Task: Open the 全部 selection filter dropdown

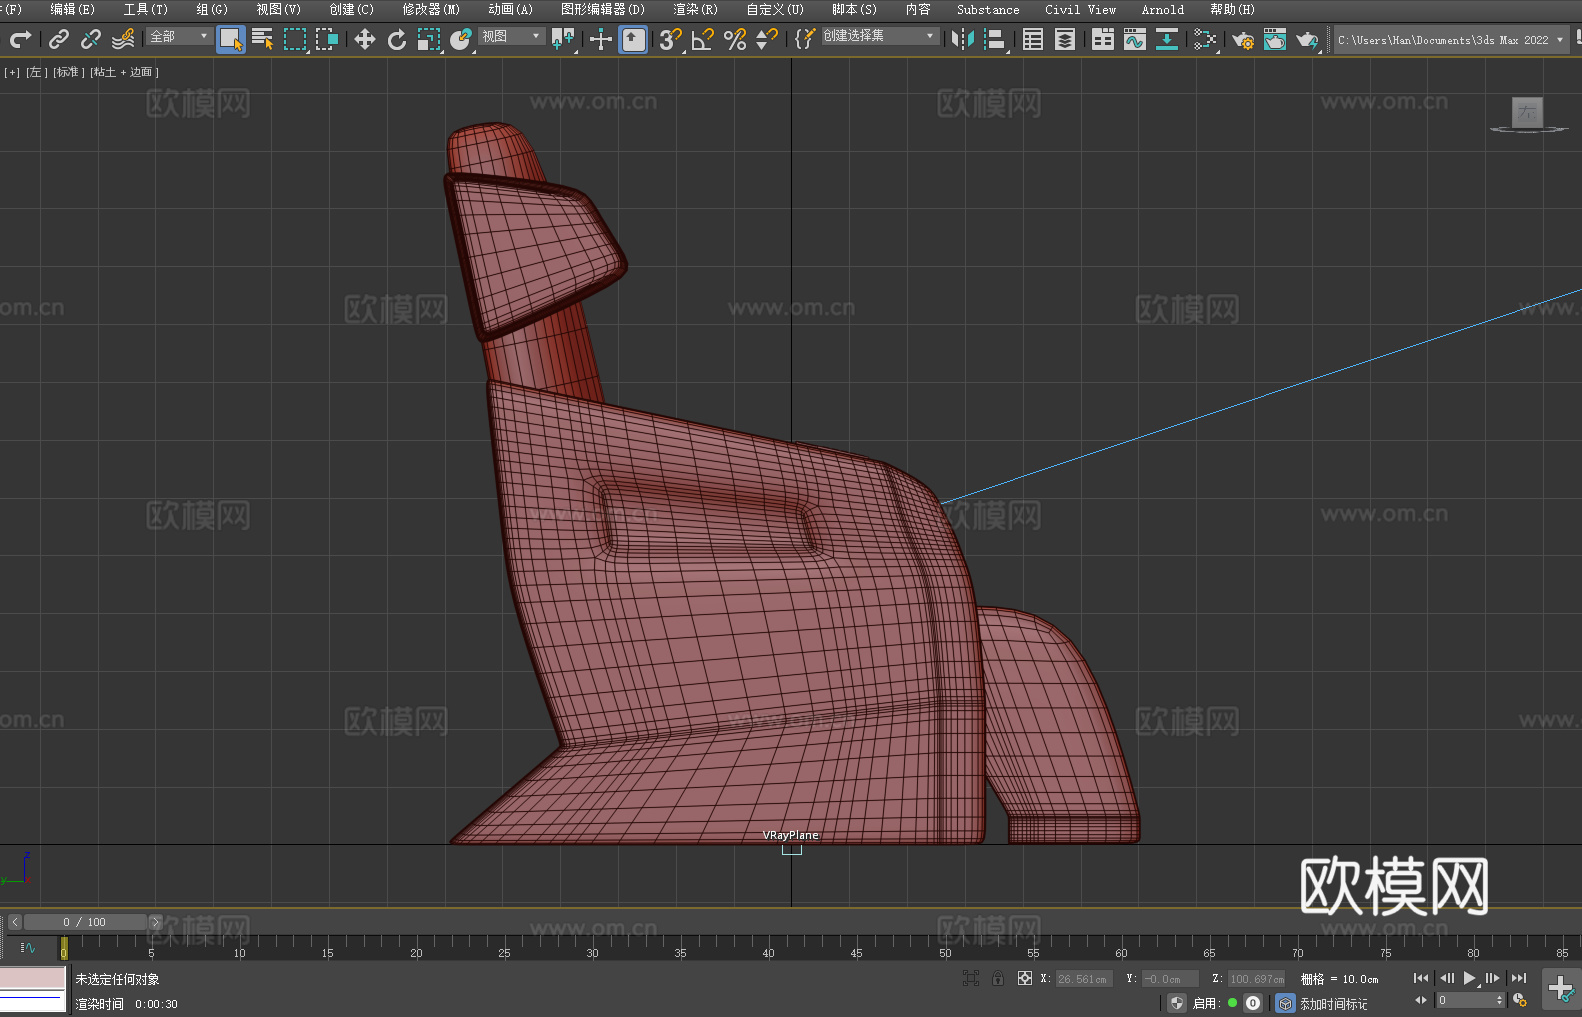Action: [x=179, y=36]
